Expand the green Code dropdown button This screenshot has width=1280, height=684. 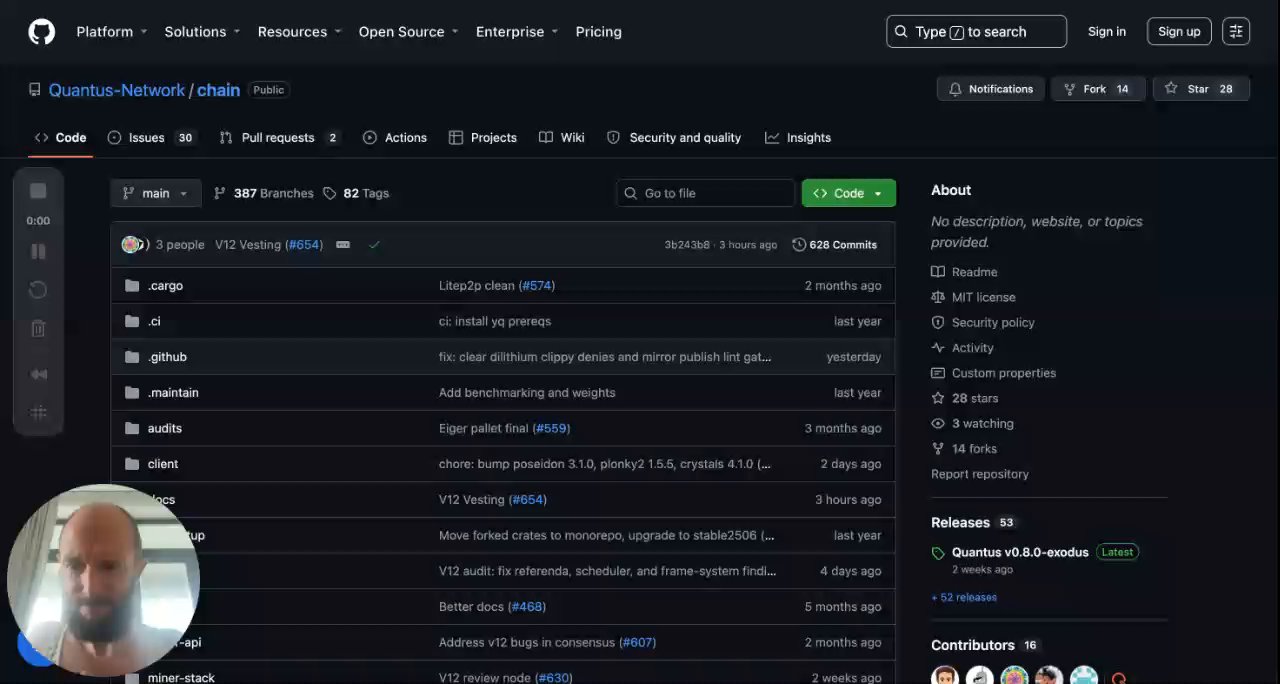849,193
